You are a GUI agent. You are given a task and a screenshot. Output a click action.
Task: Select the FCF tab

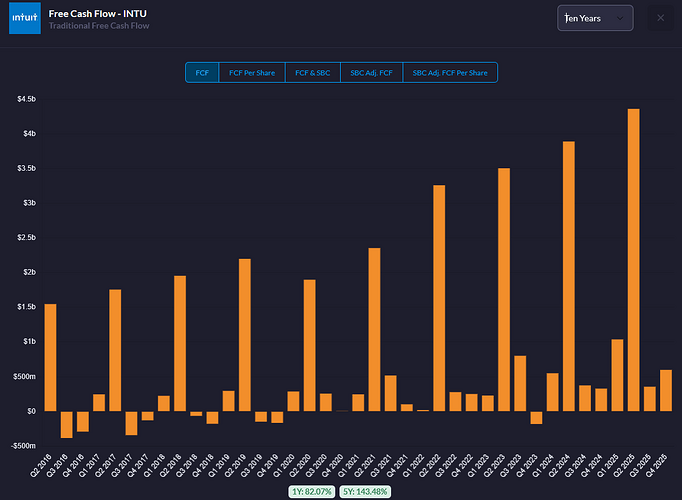[202, 72]
